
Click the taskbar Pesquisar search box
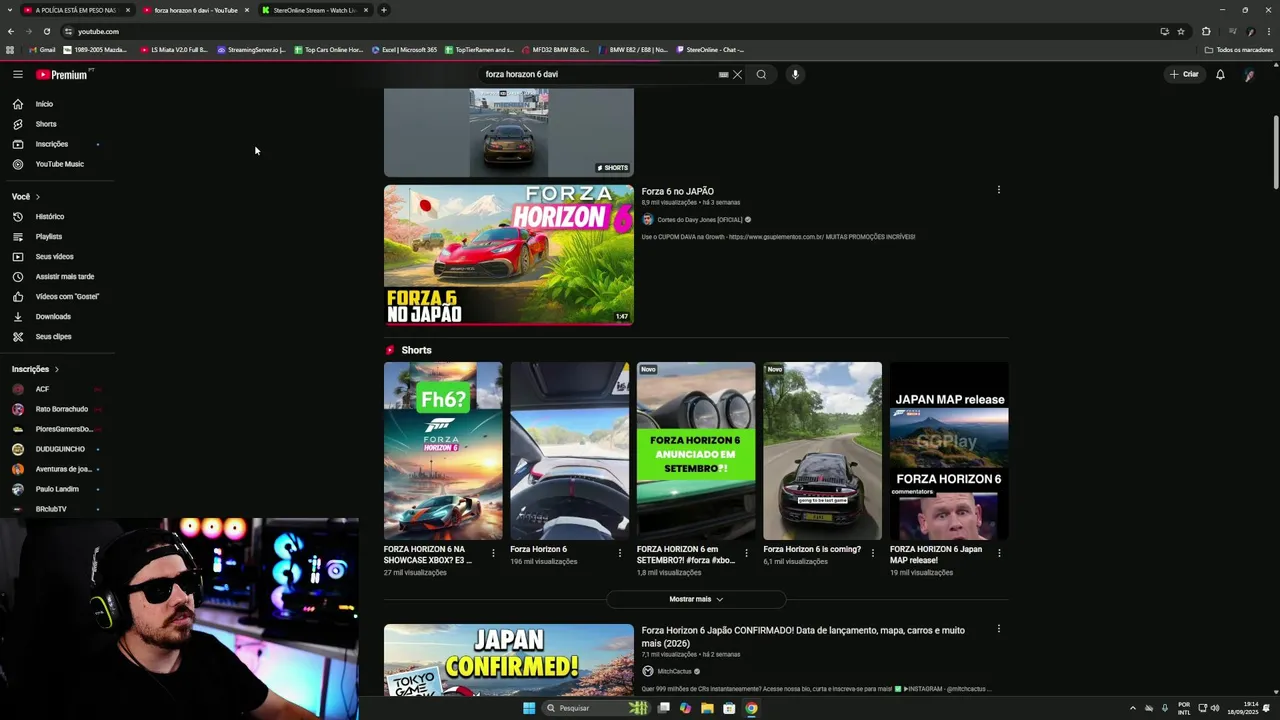pyautogui.click(x=596, y=708)
